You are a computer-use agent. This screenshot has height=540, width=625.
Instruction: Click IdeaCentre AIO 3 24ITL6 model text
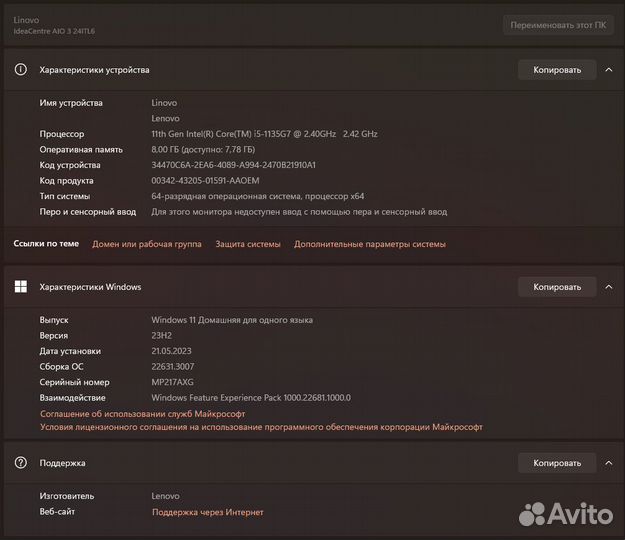54,31
